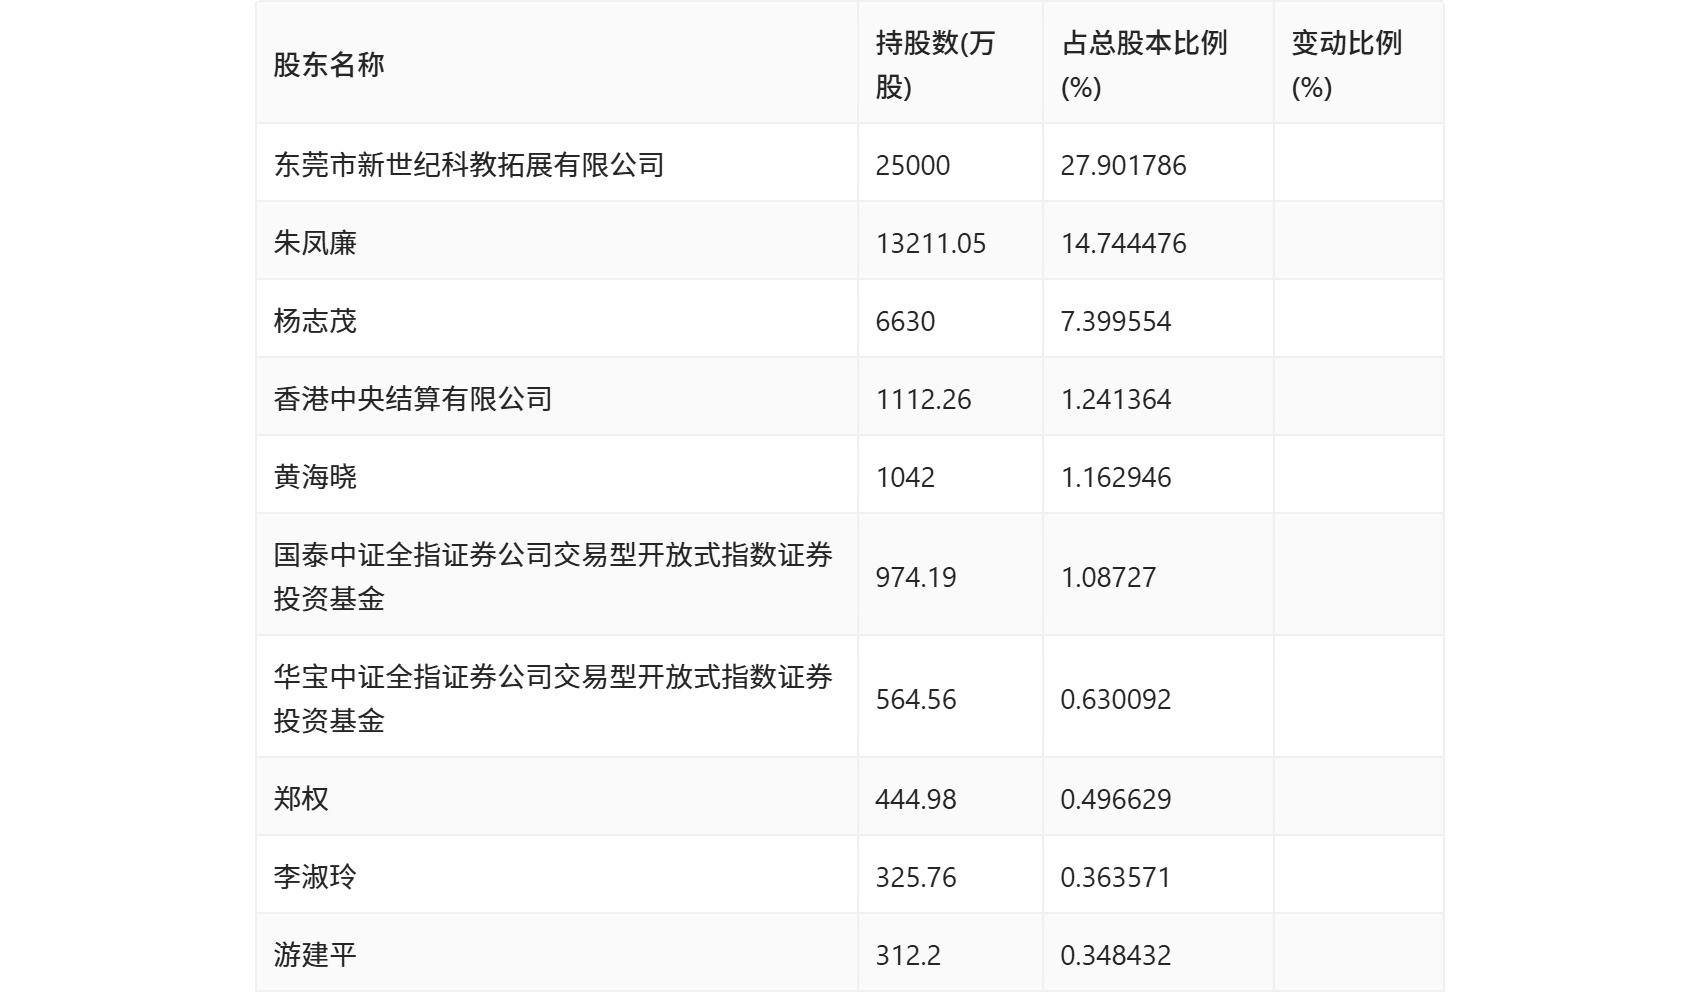The width and height of the screenshot is (1700, 992).
Task: Click the value 6630
Action: pyautogui.click(x=905, y=321)
